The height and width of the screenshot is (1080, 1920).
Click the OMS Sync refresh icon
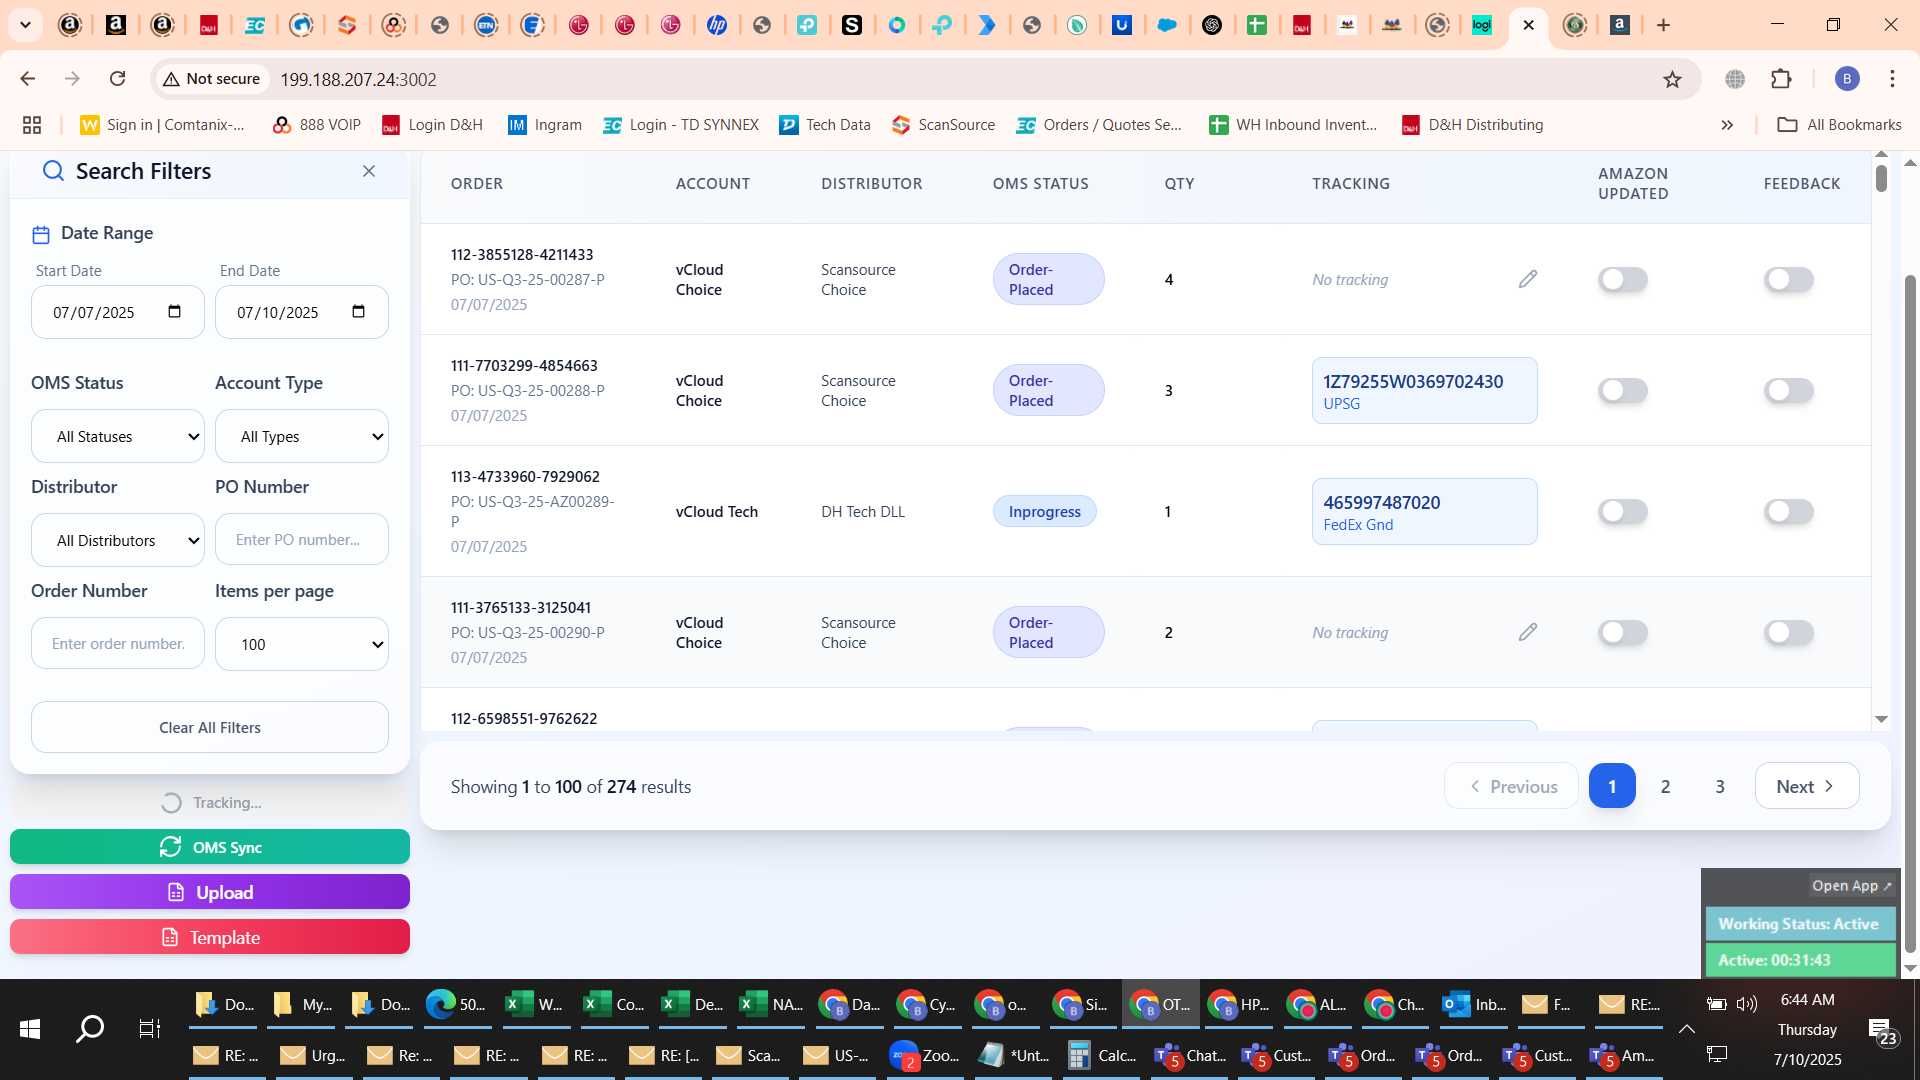coord(170,847)
